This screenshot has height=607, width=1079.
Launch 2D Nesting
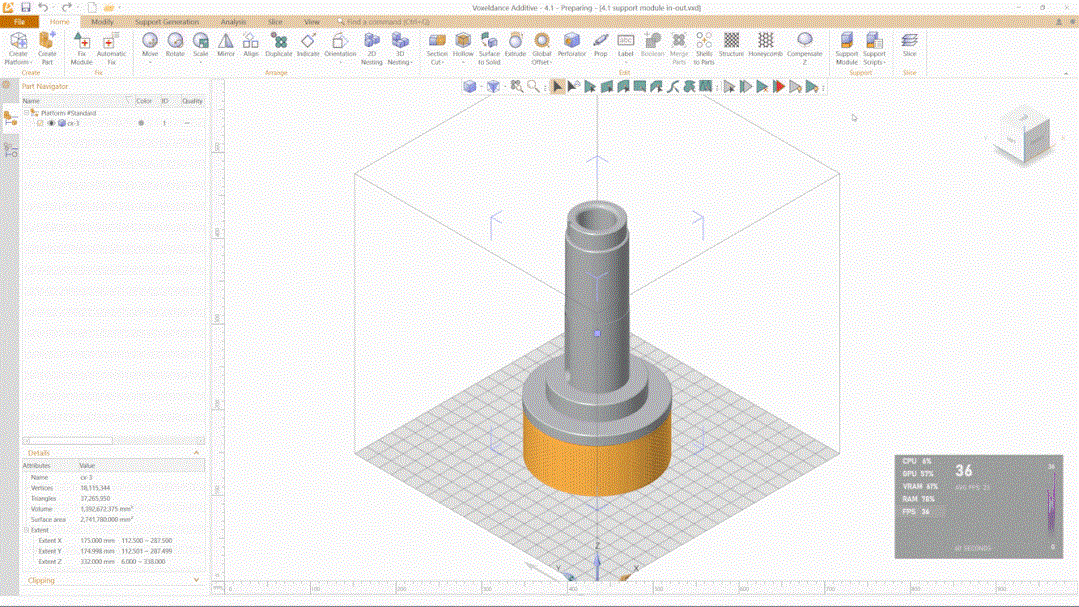tap(372, 47)
